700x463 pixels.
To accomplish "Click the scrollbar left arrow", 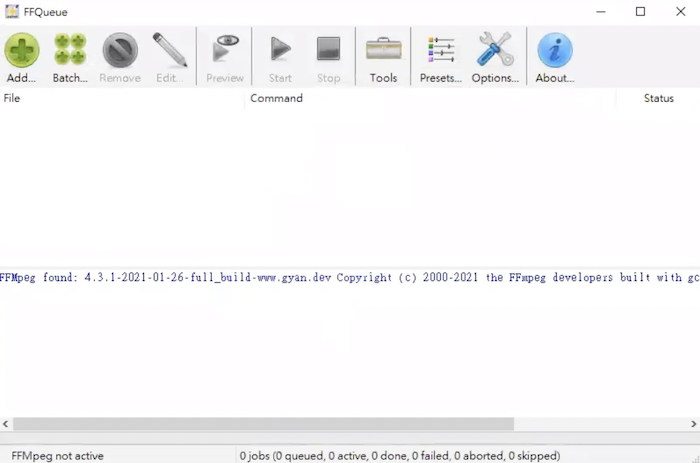I will coord(5,424).
